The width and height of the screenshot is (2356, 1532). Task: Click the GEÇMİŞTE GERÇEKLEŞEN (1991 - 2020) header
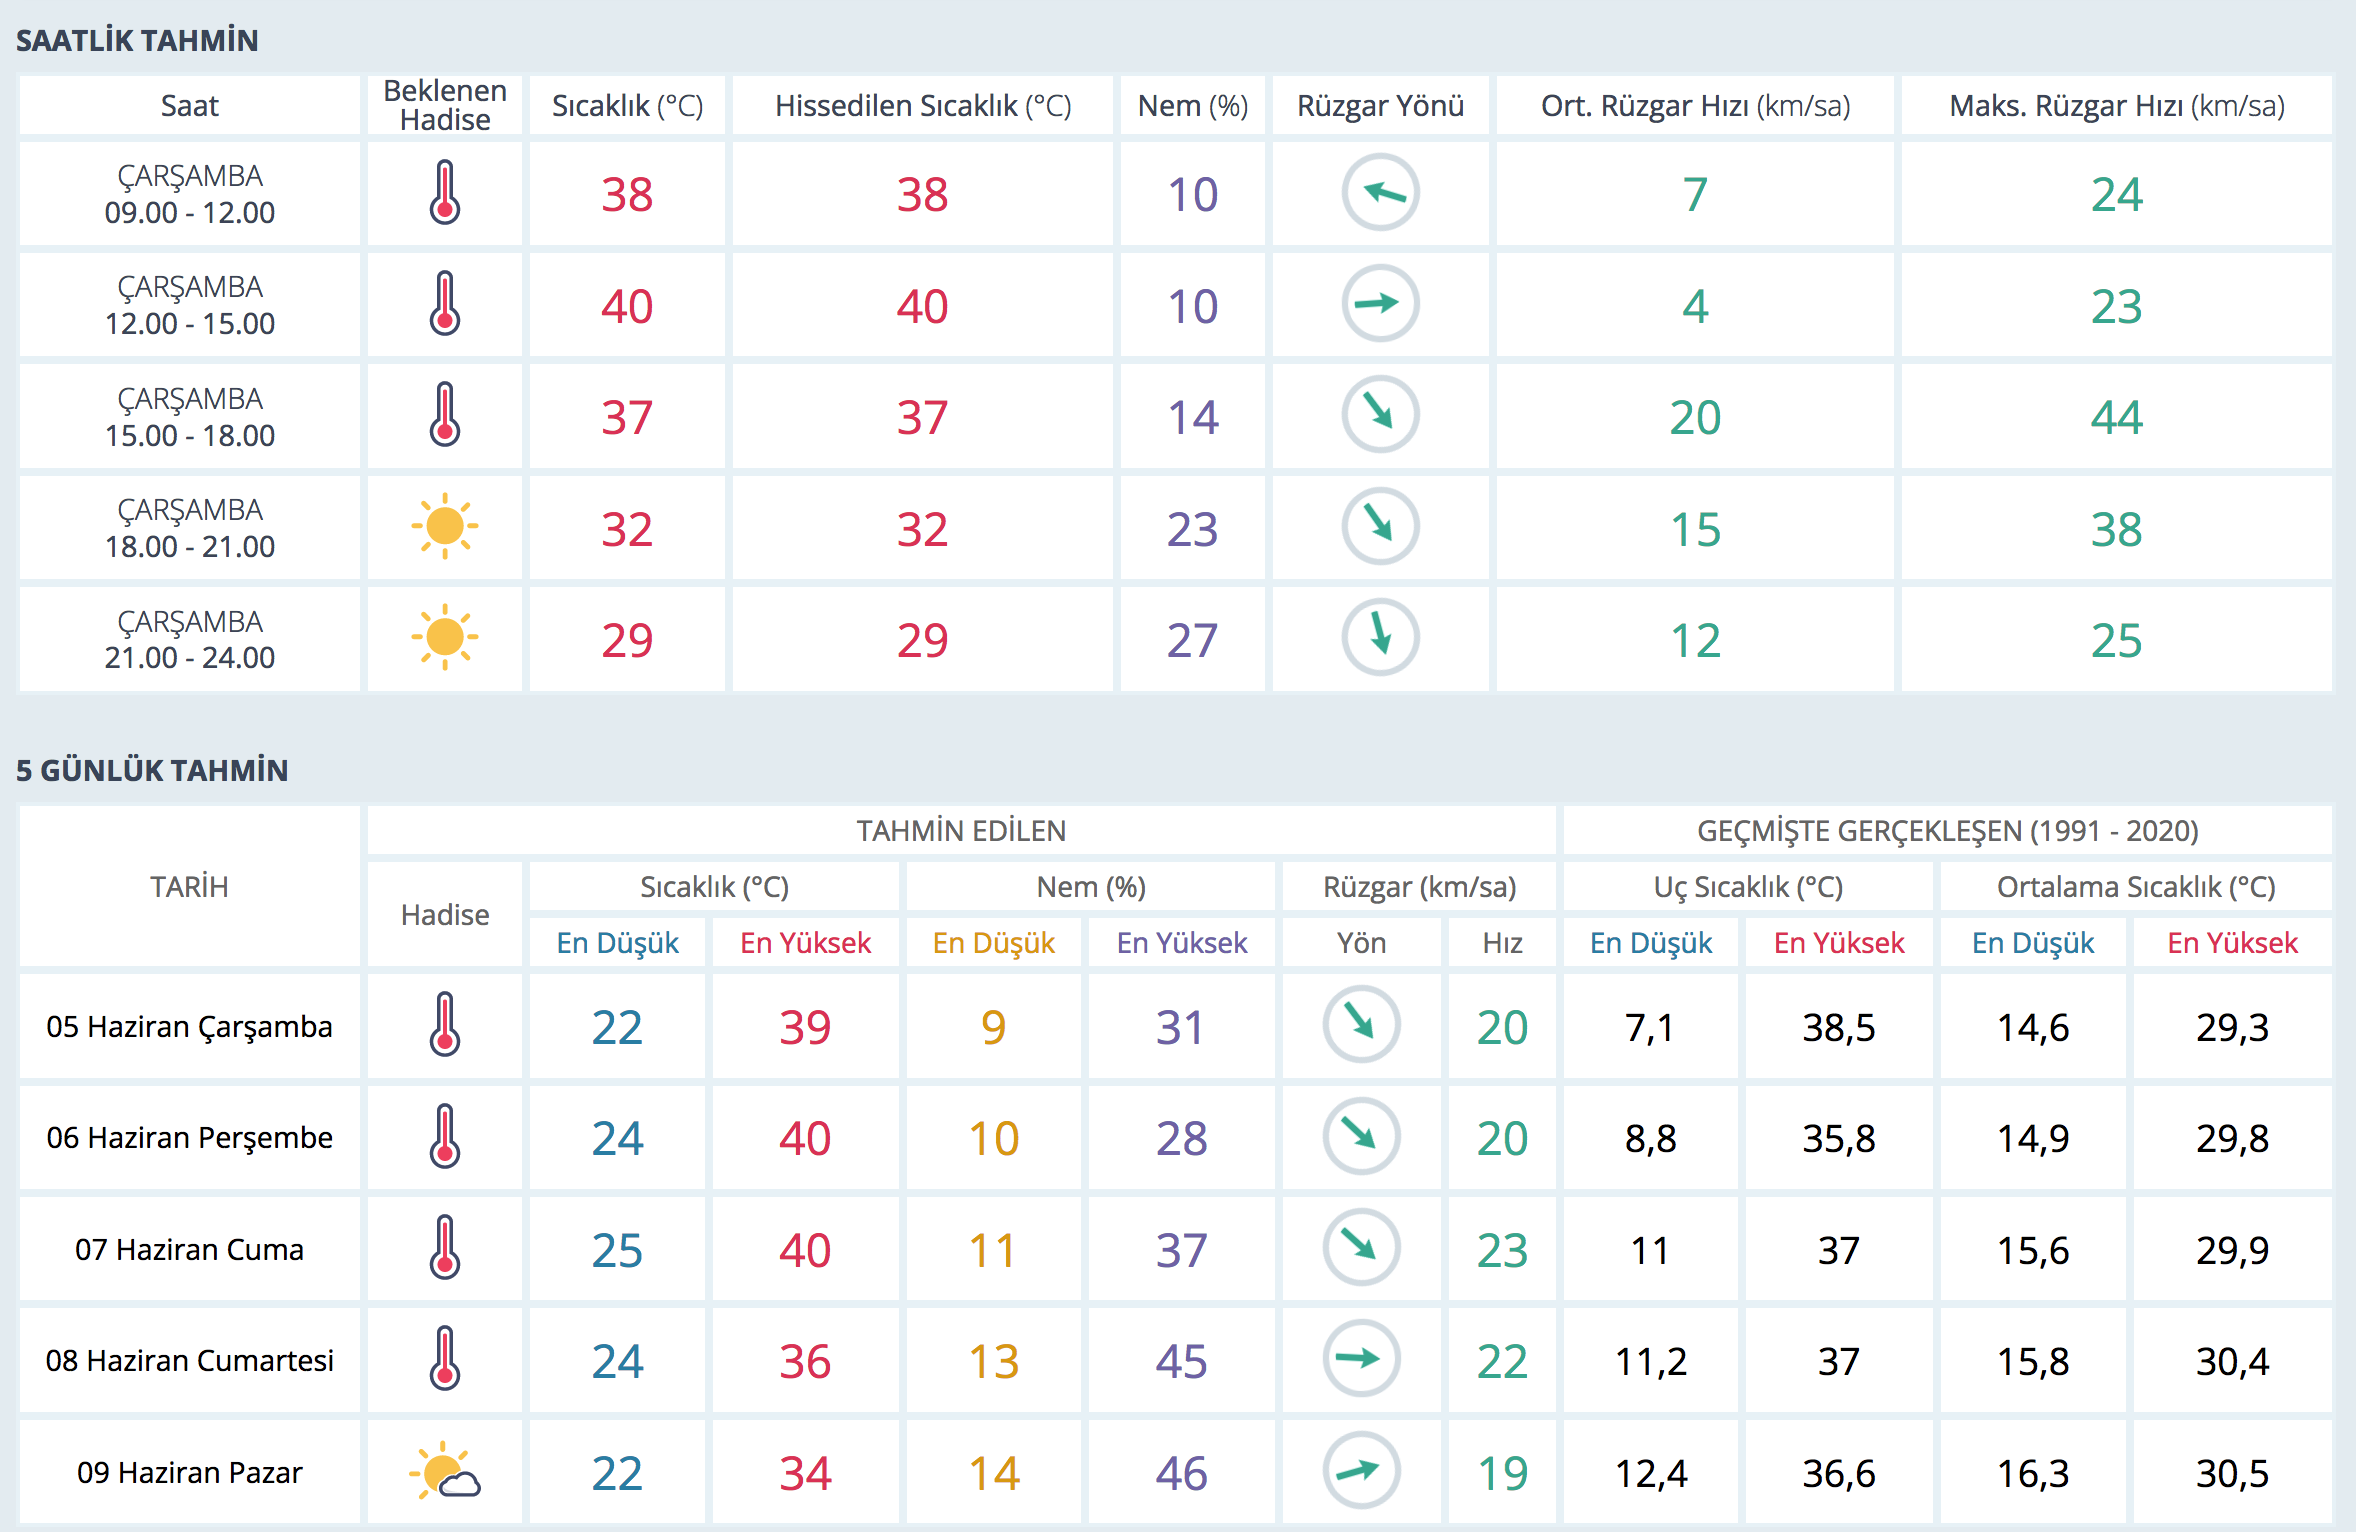[1947, 831]
